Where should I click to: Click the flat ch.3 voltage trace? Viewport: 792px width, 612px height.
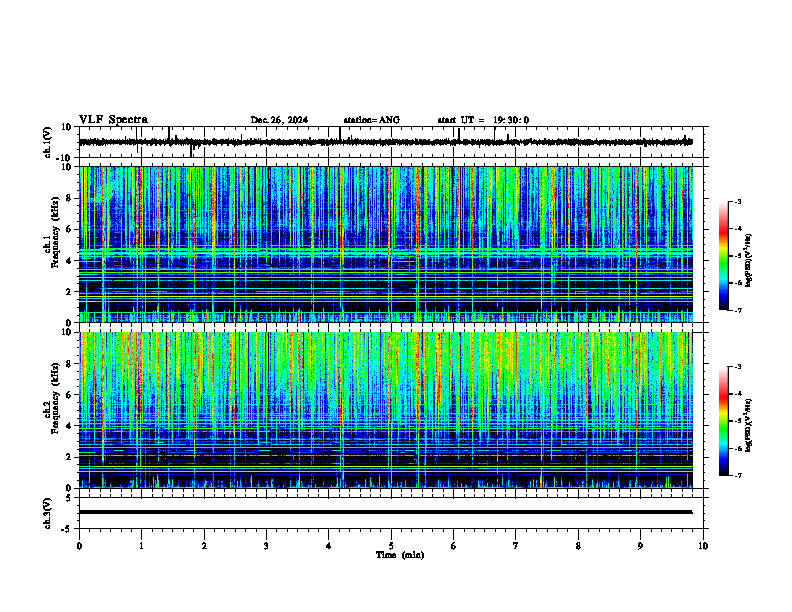[386, 512]
